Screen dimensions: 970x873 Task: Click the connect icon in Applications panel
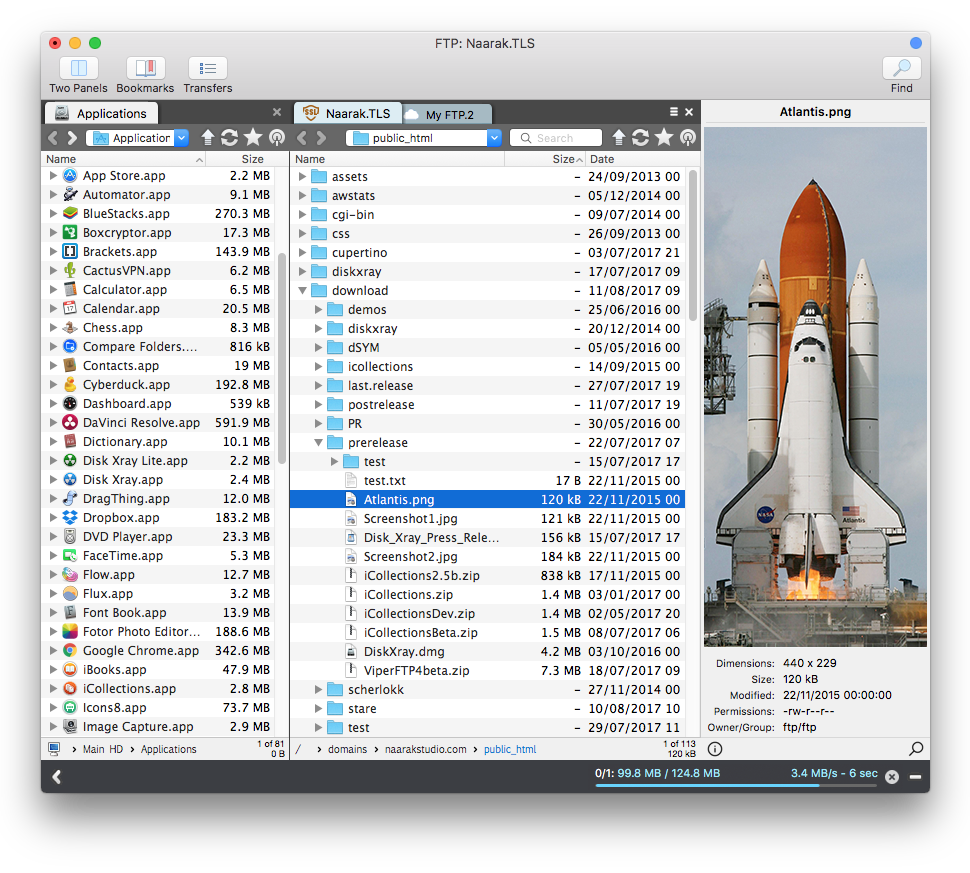click(277, 137)
